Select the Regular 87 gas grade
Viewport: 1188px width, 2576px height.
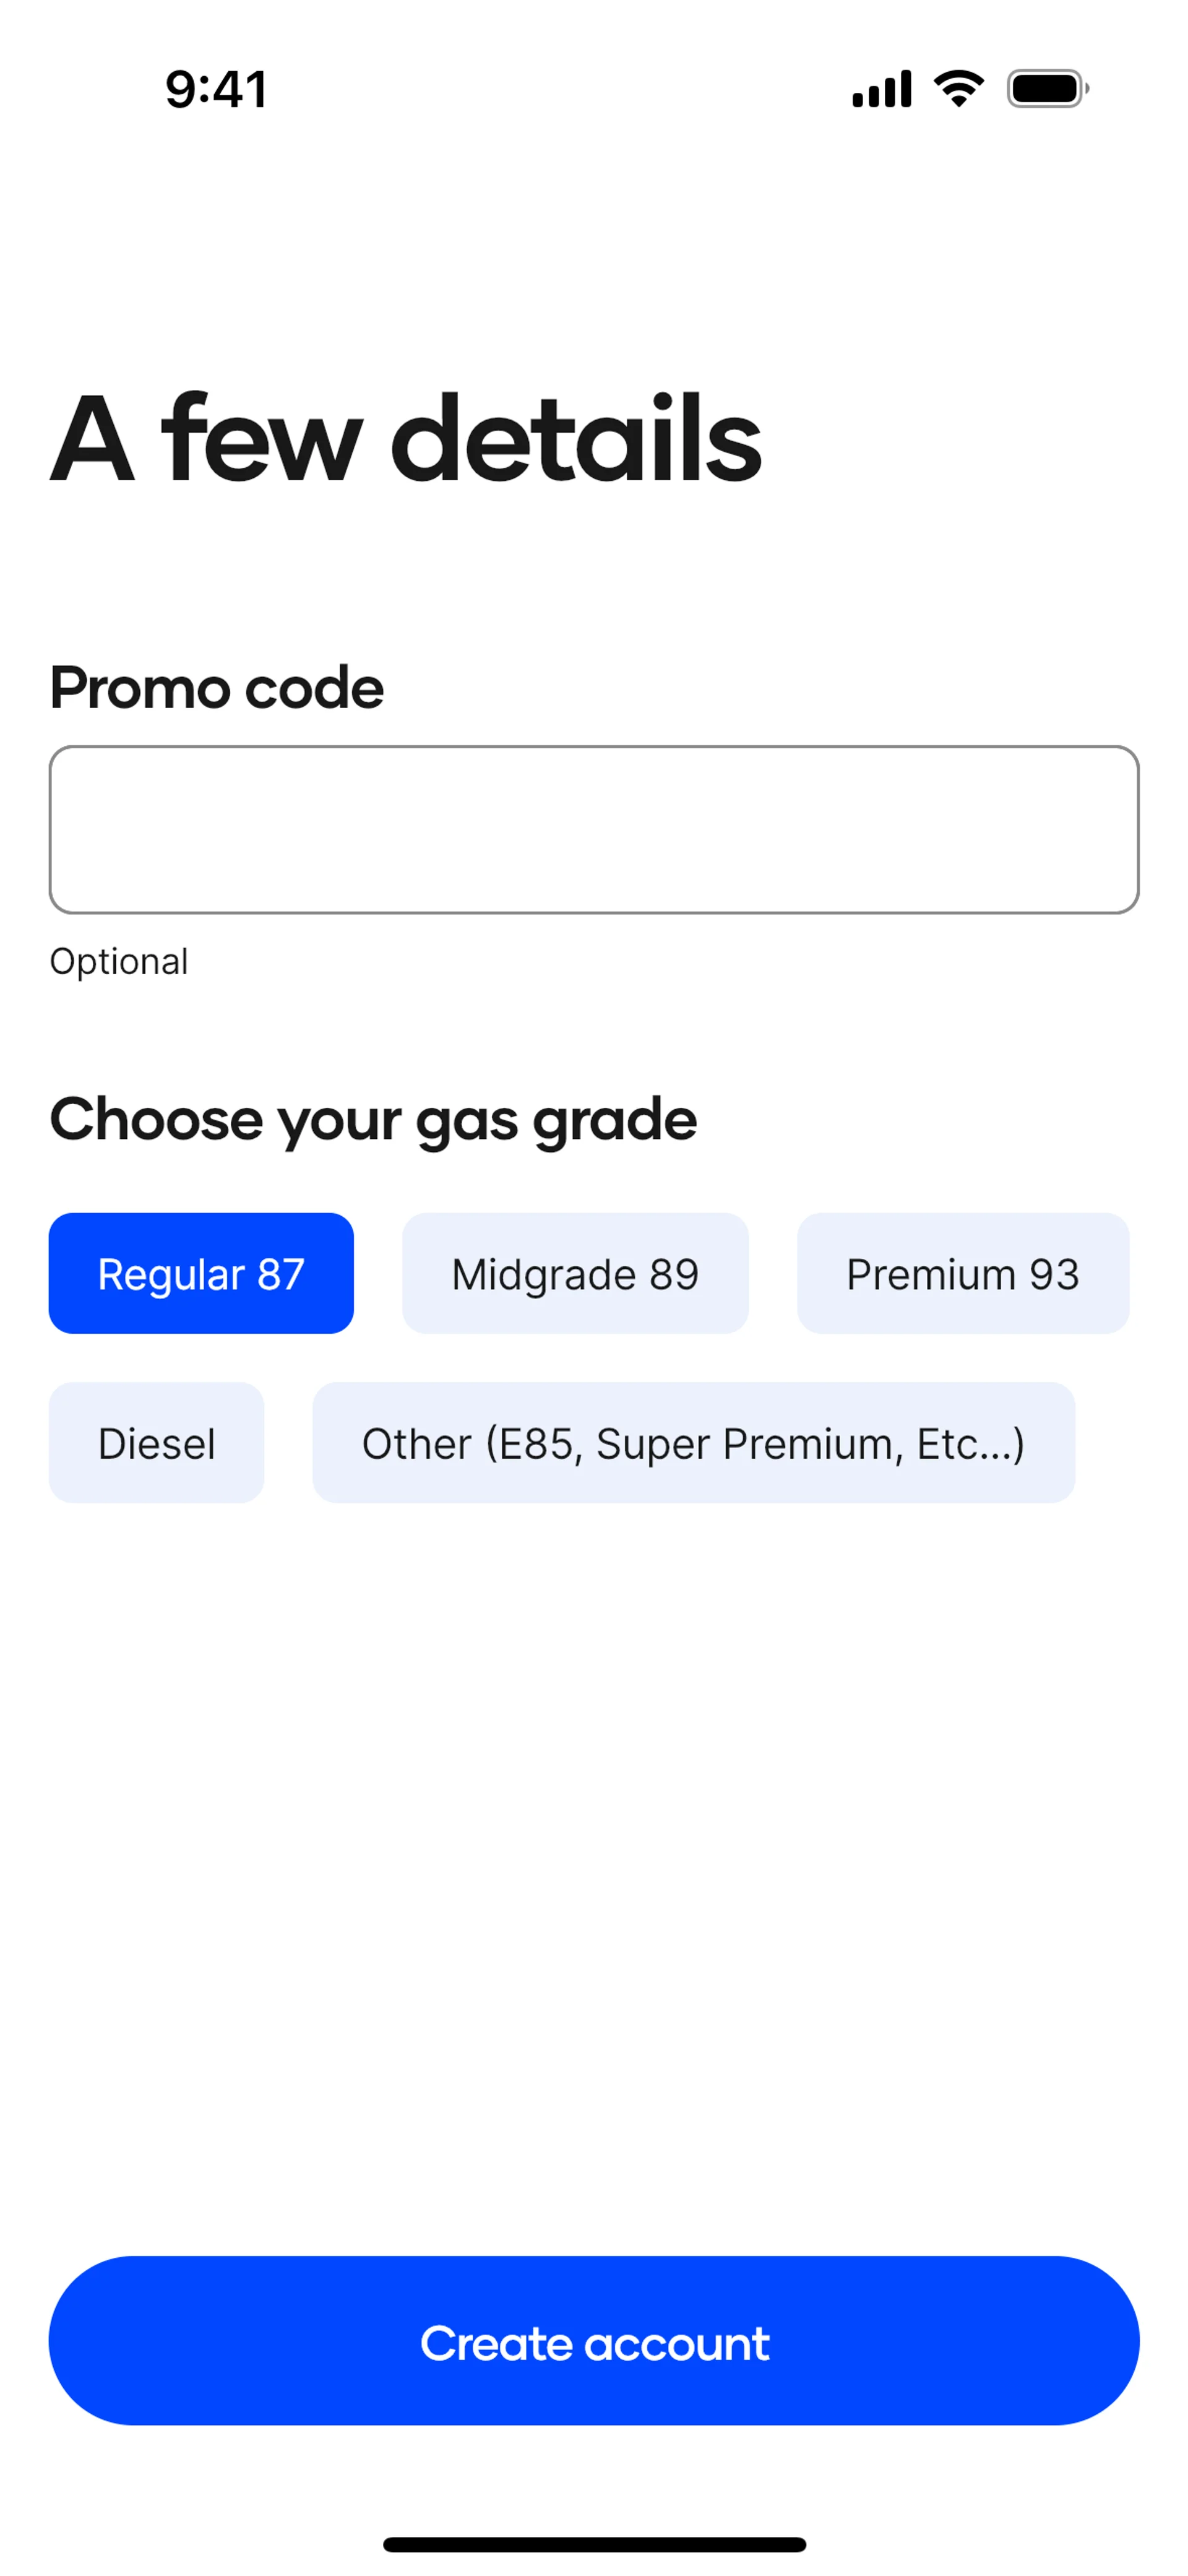pyautogui.click(x=201, y=1273)
